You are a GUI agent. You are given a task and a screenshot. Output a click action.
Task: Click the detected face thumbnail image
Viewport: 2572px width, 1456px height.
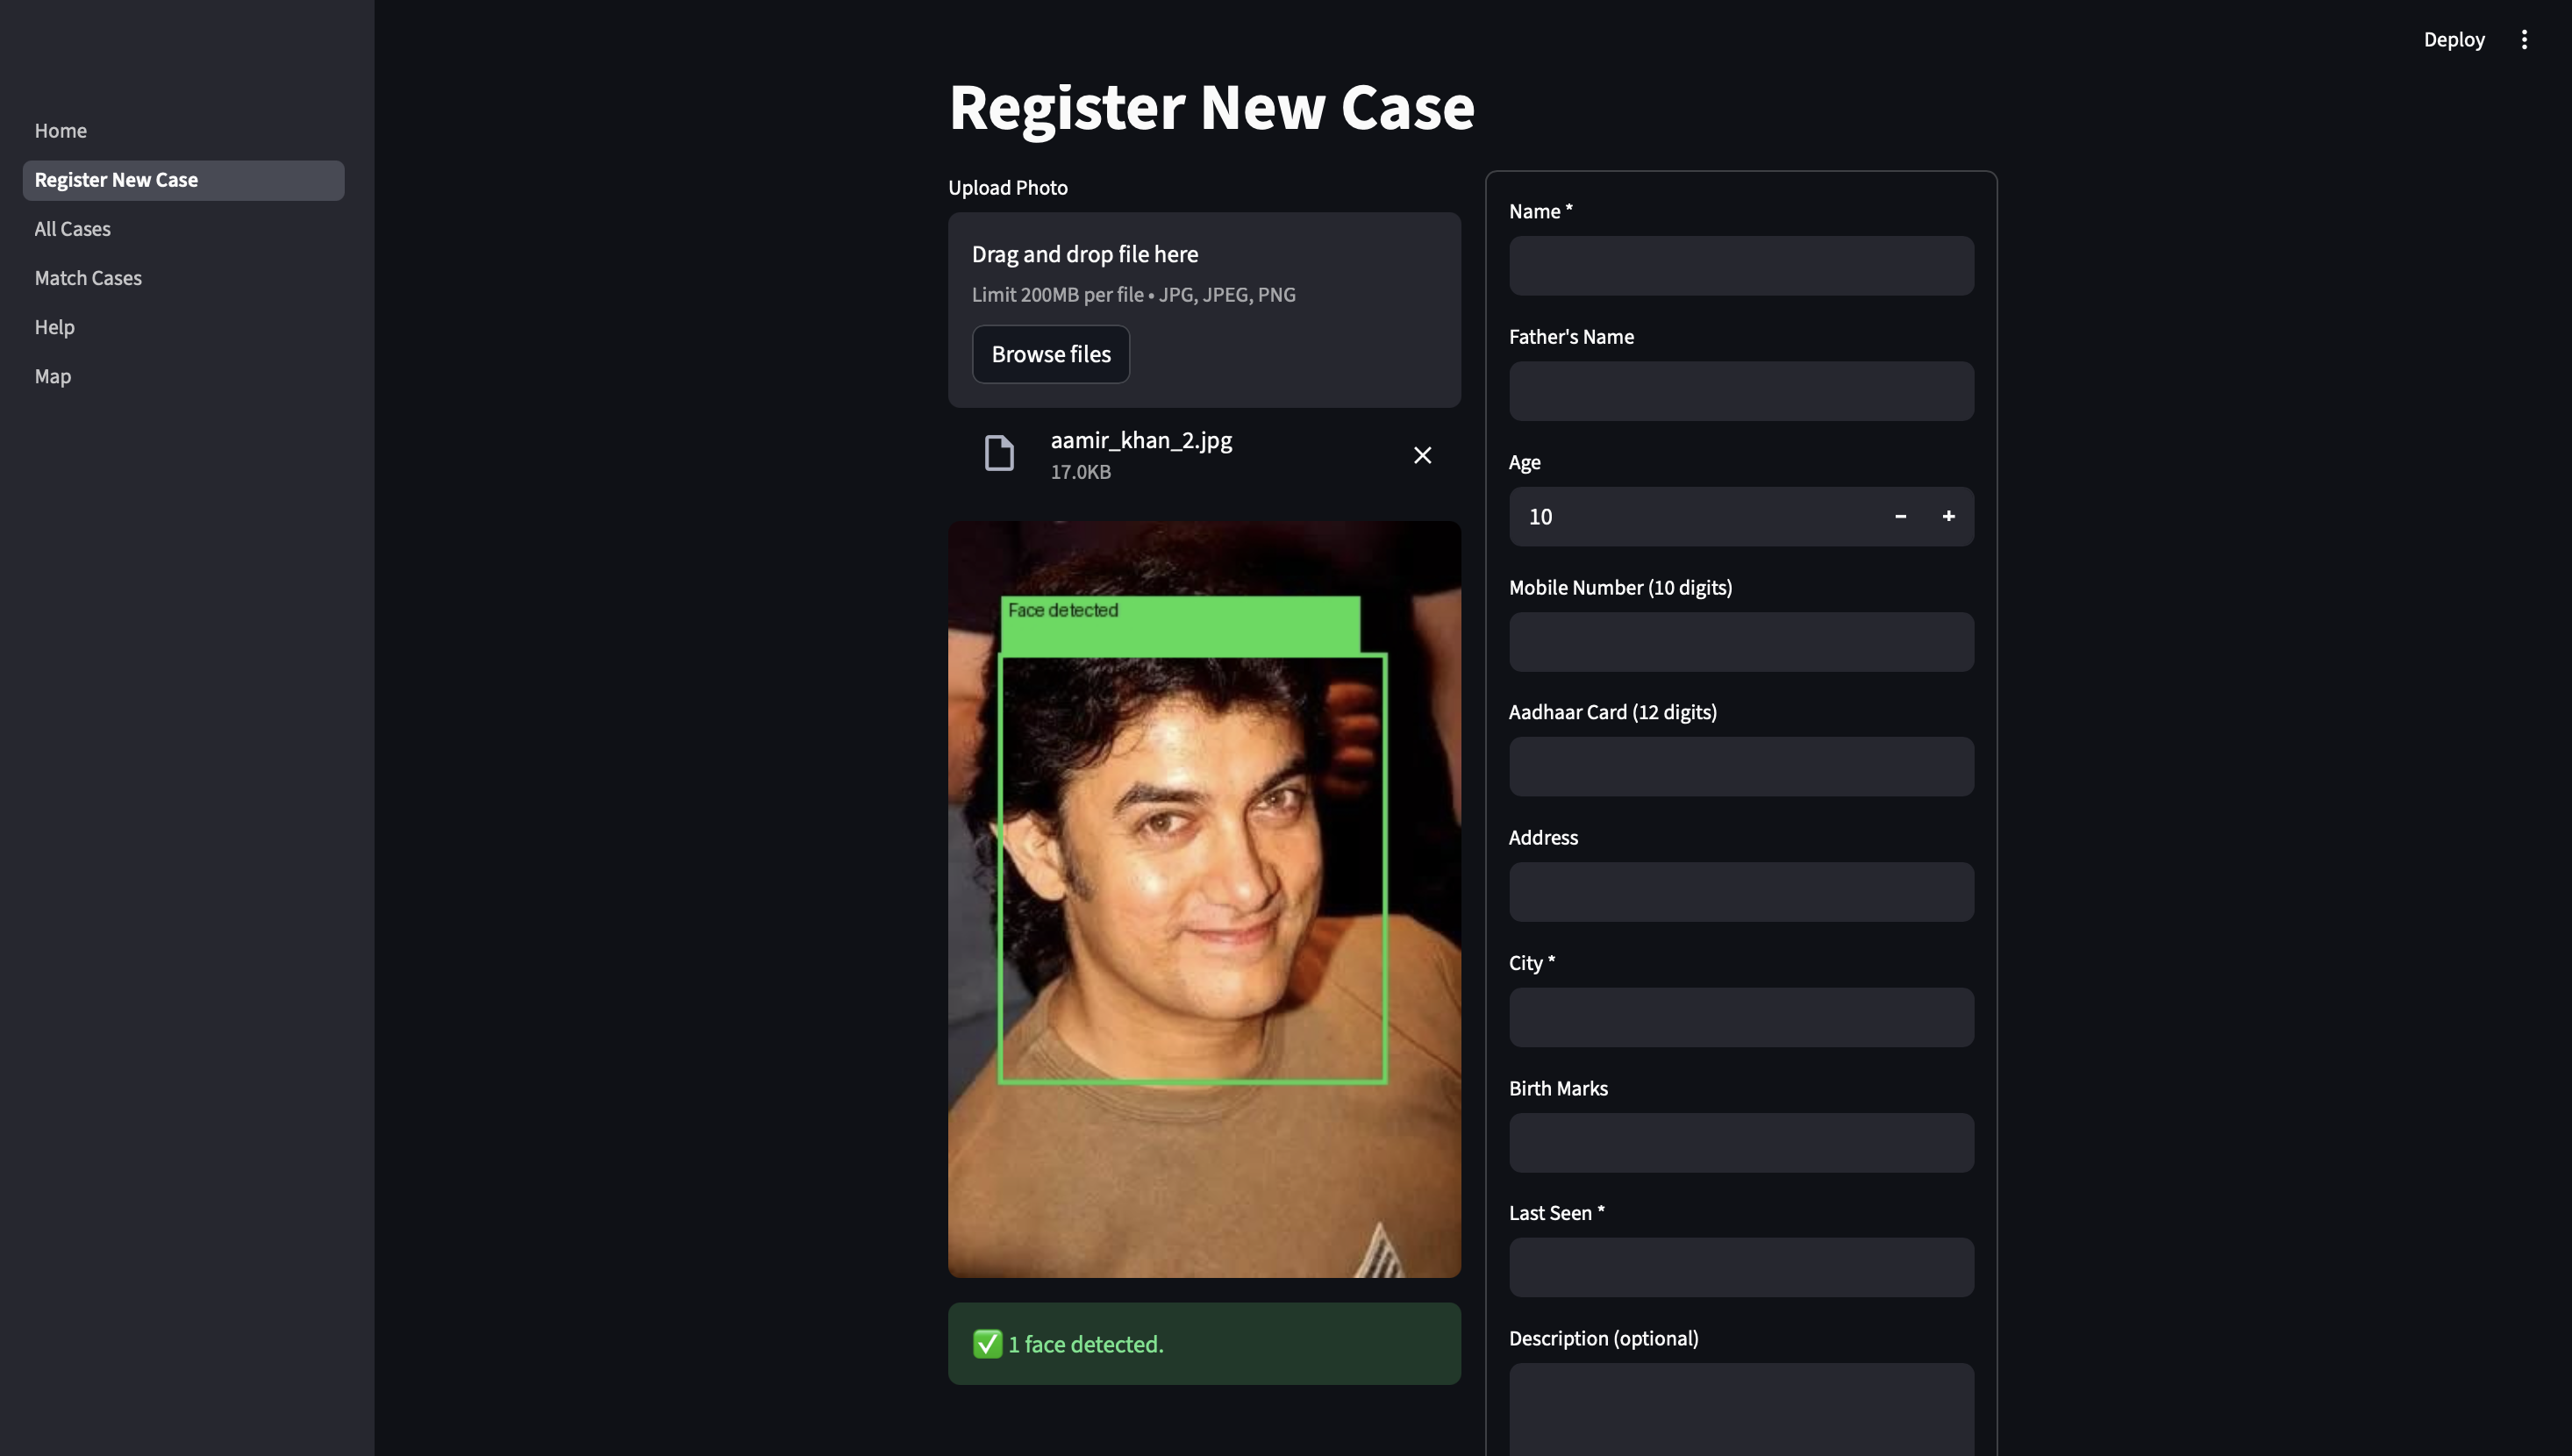click(x=1204, y=900)
